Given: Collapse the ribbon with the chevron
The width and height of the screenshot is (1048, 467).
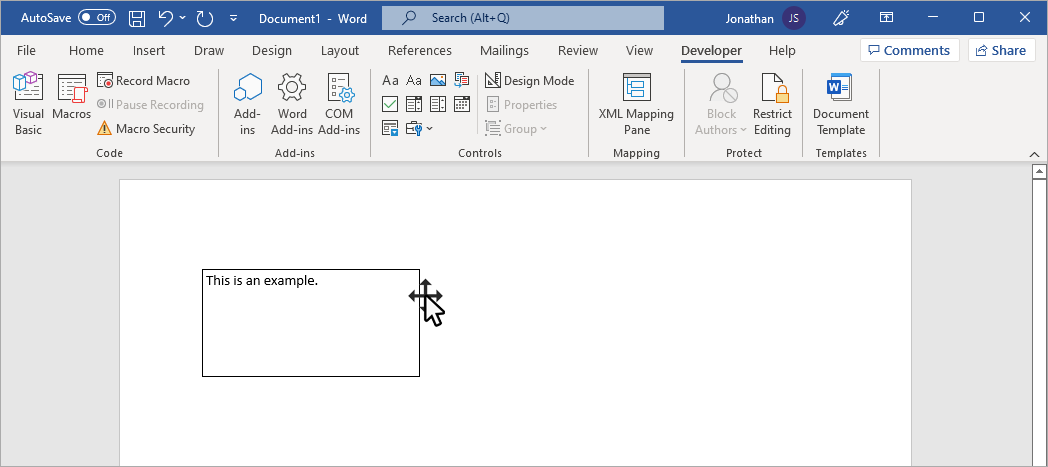Looking at the screenshot, I should (1034, 154).
